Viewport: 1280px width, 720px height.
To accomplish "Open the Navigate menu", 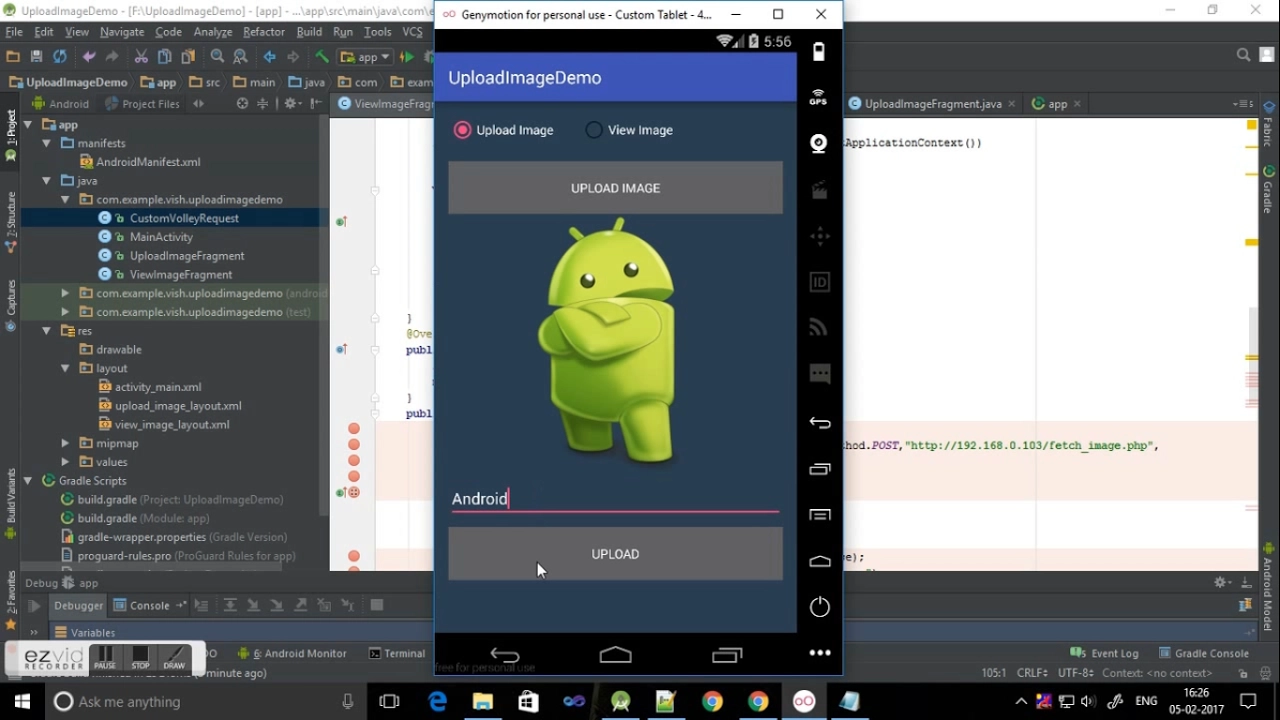I will [122, 32].
